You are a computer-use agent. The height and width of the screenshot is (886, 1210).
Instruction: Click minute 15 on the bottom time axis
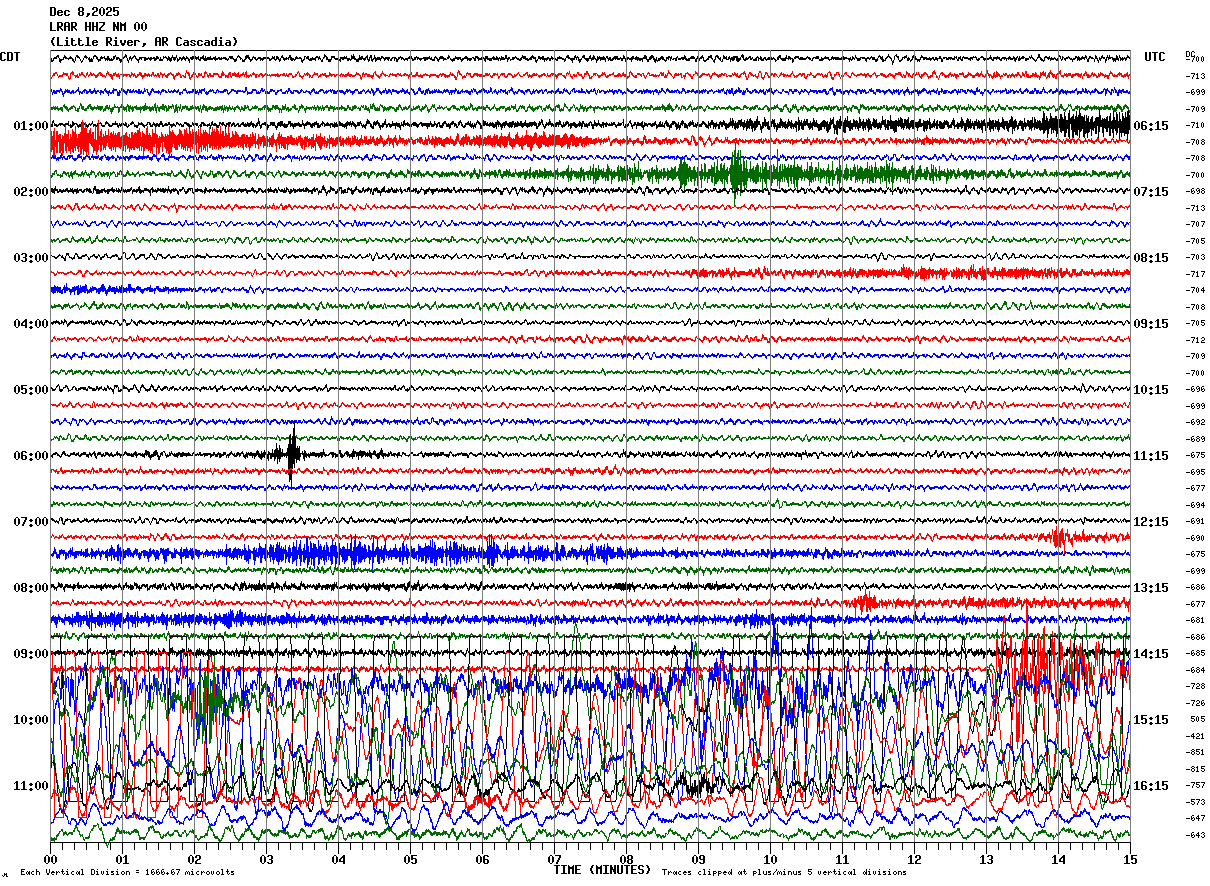coord(1129,859)
